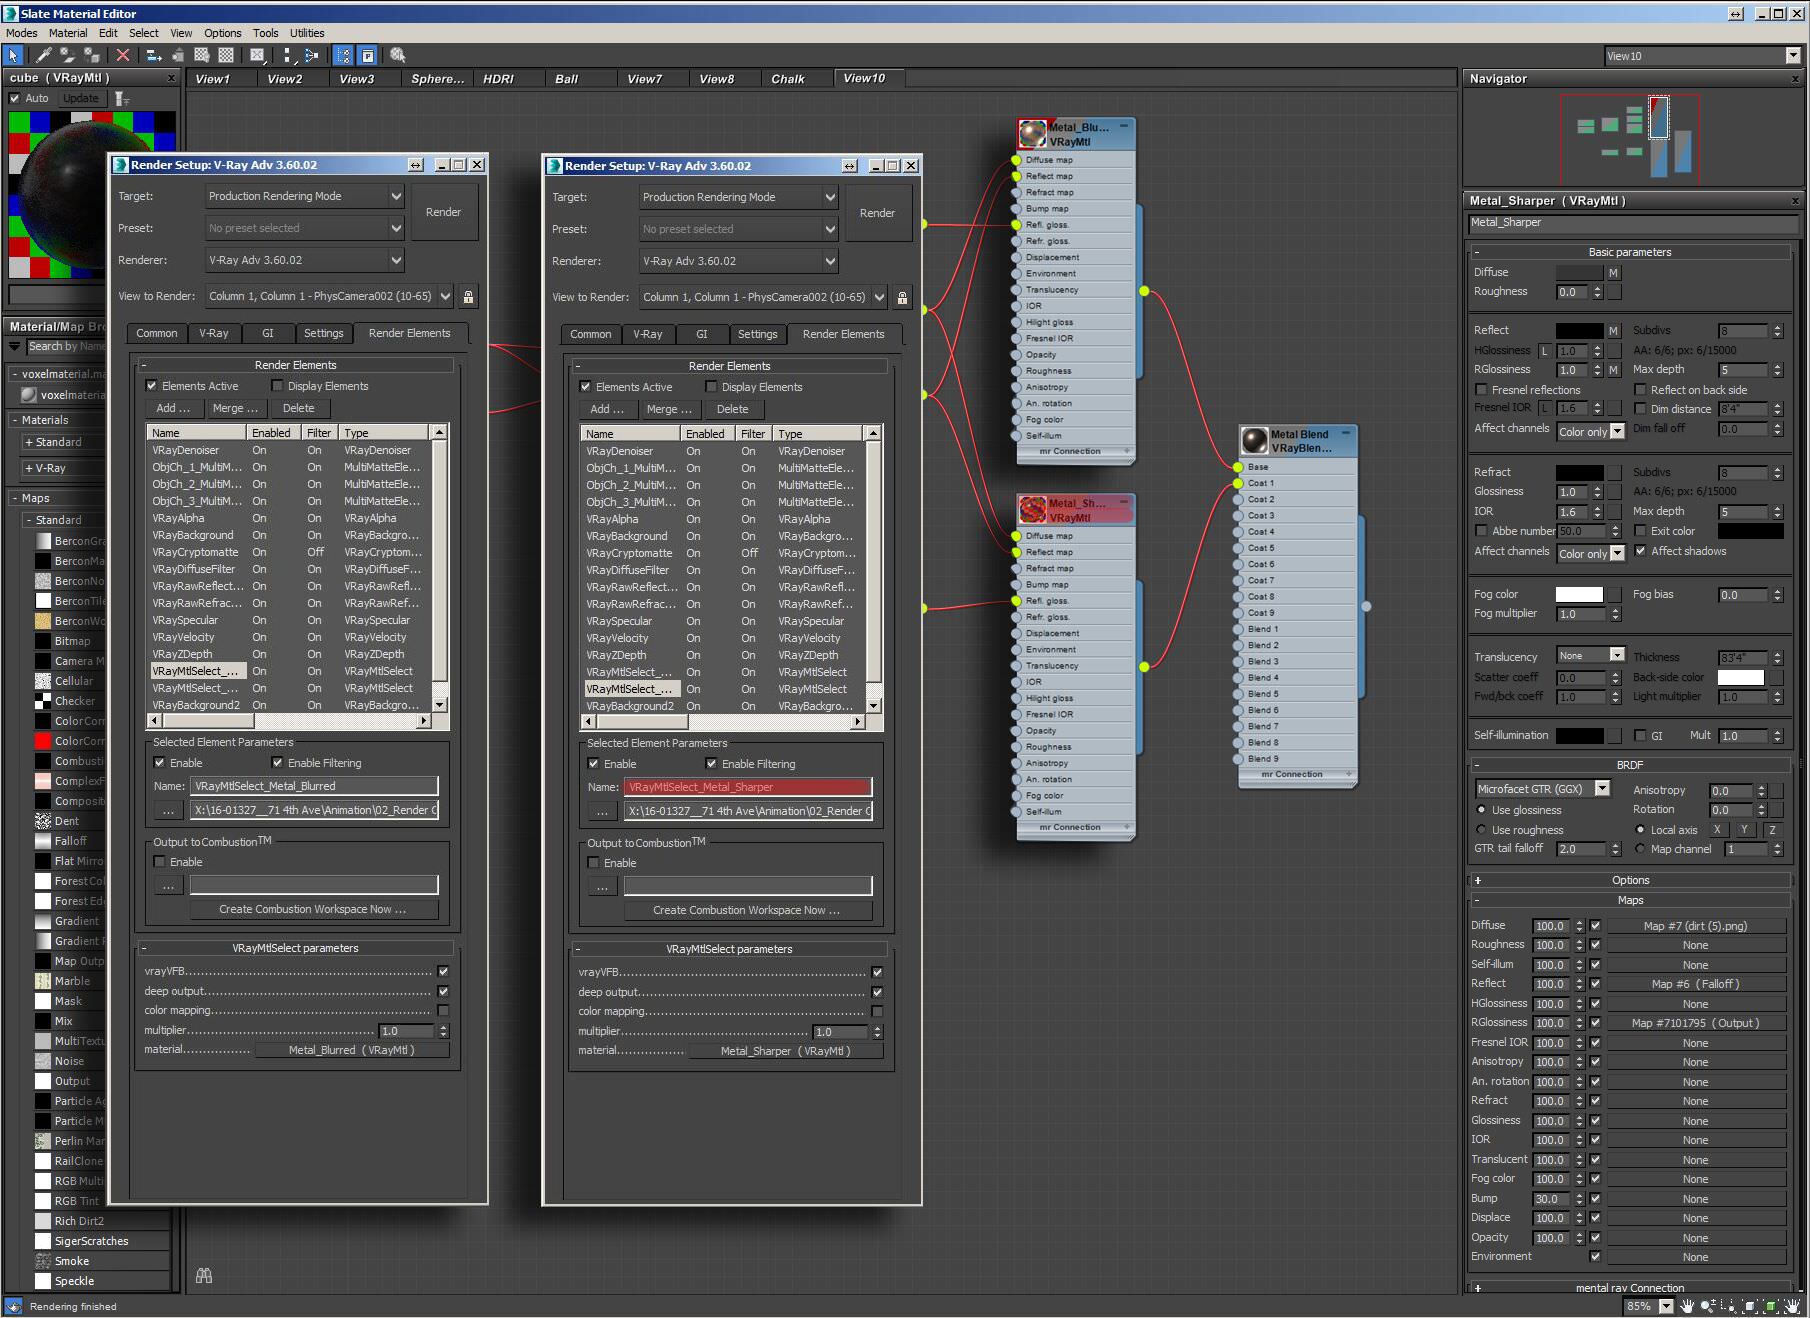Click binoculars search icon in Material/Map Browser
This screenshot has height=1318, width=1810.
tap(204, 1276)
